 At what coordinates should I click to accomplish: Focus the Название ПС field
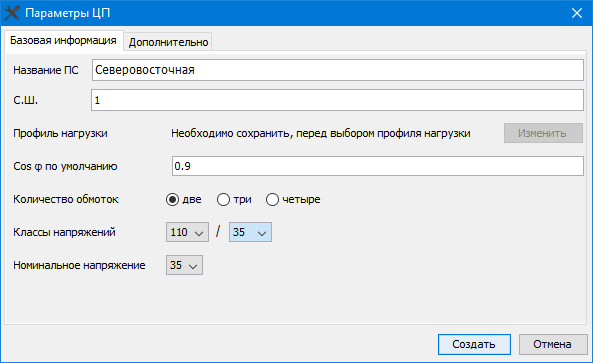click(338, 70)
